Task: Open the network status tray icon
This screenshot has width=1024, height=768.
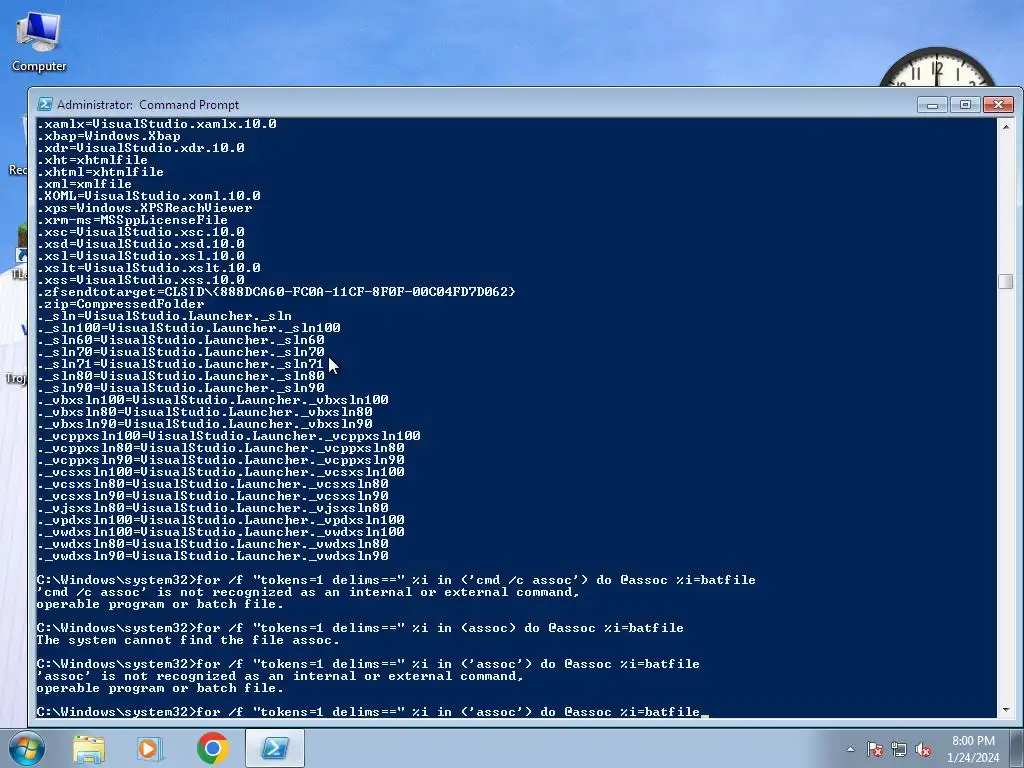Action: [x=899, y=749]
